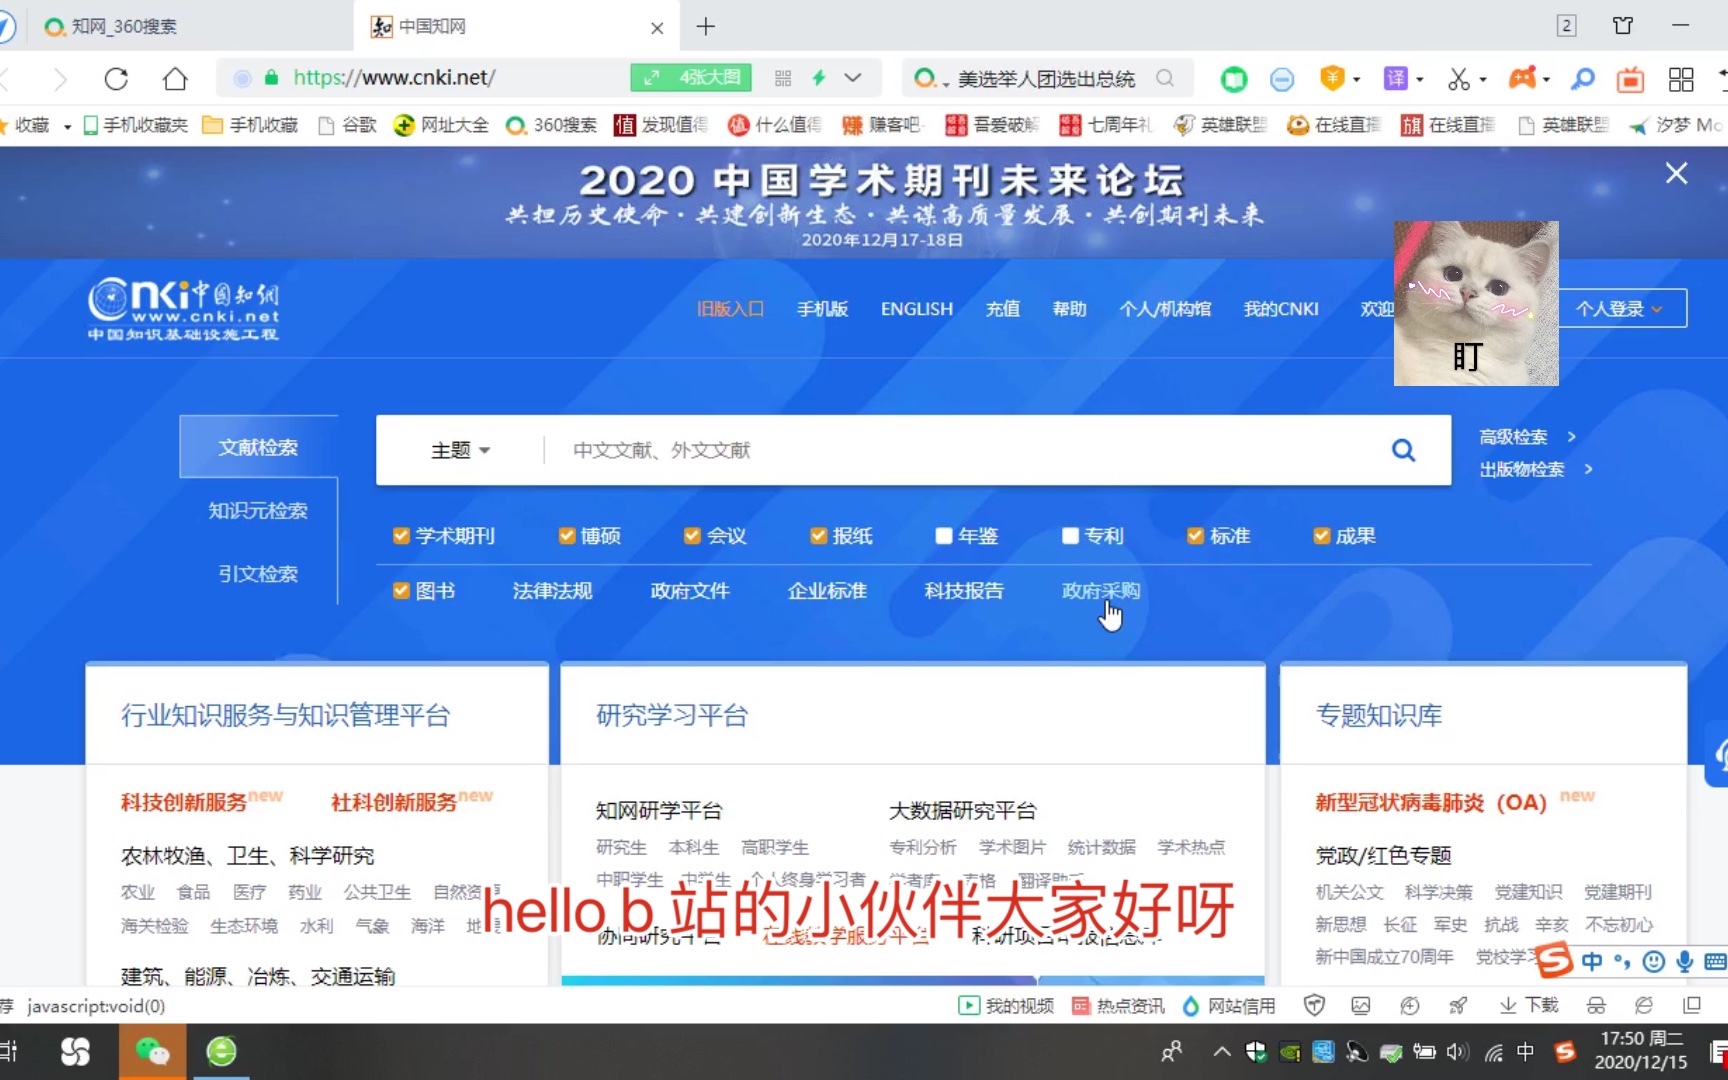Viewport: 1728px width, 1080px height.
Task: Uncheck the 报纸 checkbox
Action: (818, 536)
